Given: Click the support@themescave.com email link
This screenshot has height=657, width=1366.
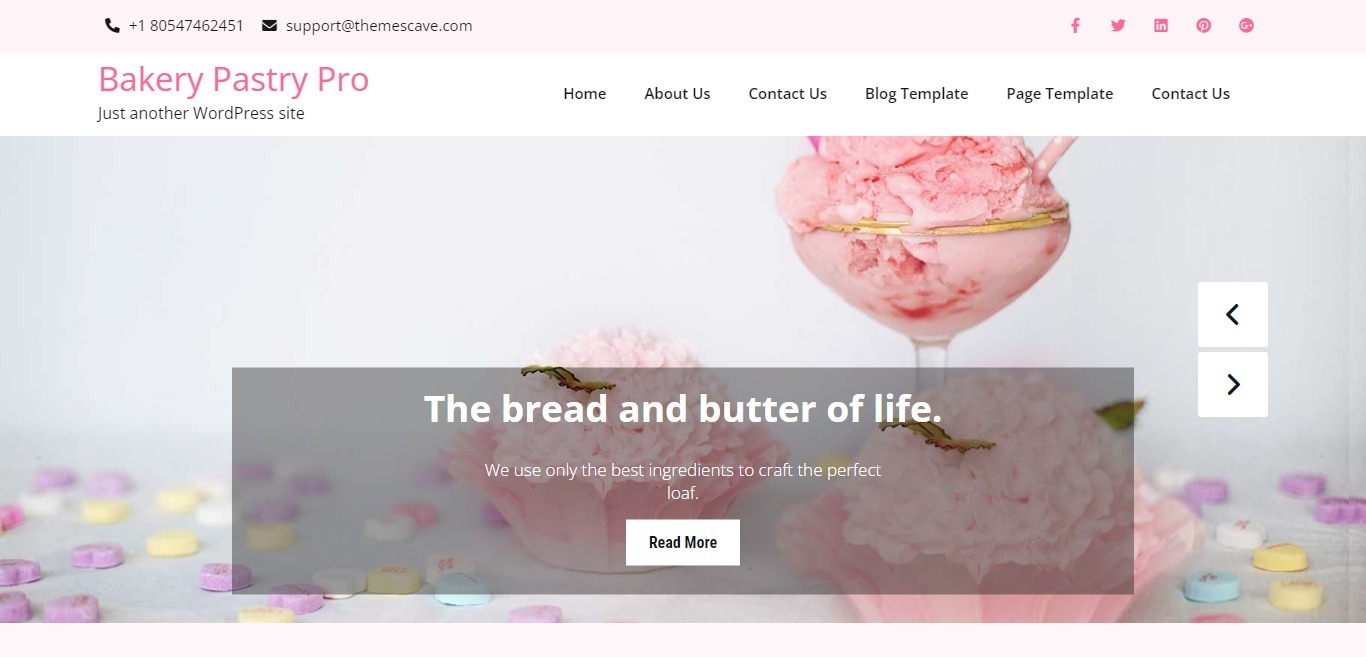Looking at the screenshot, I should tap(379, 26).
